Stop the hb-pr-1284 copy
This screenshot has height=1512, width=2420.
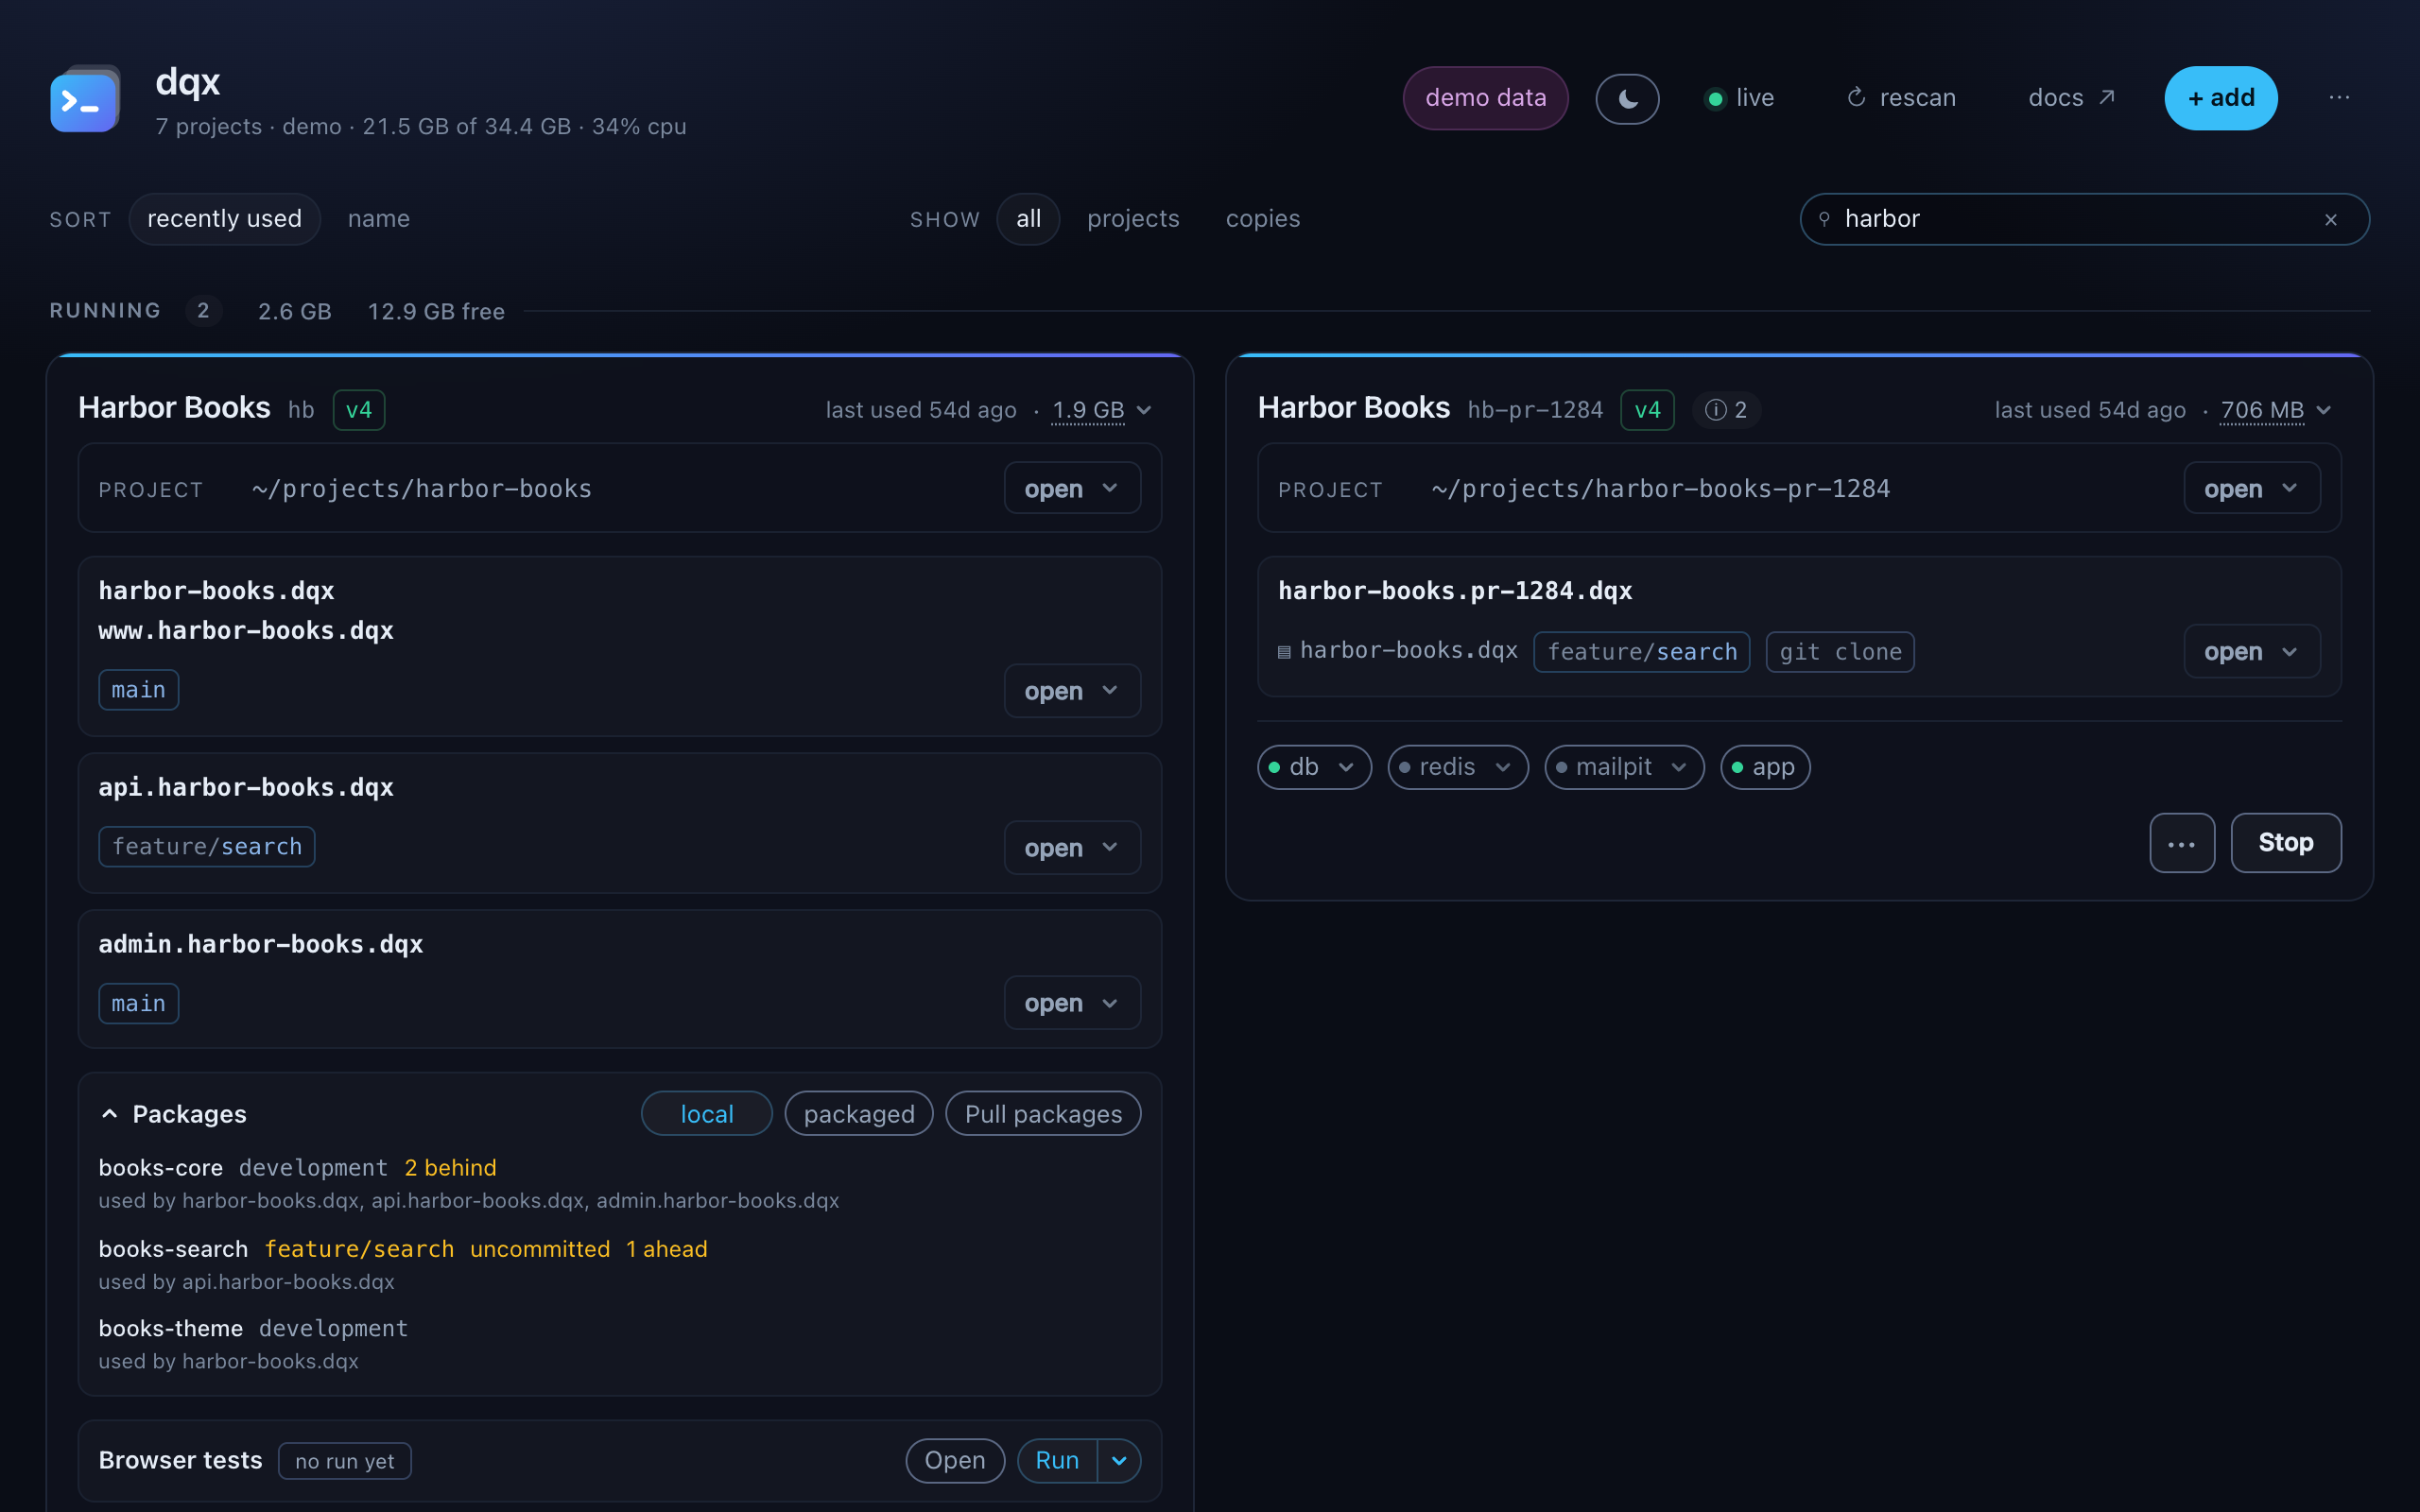(x=2286, y=843)
